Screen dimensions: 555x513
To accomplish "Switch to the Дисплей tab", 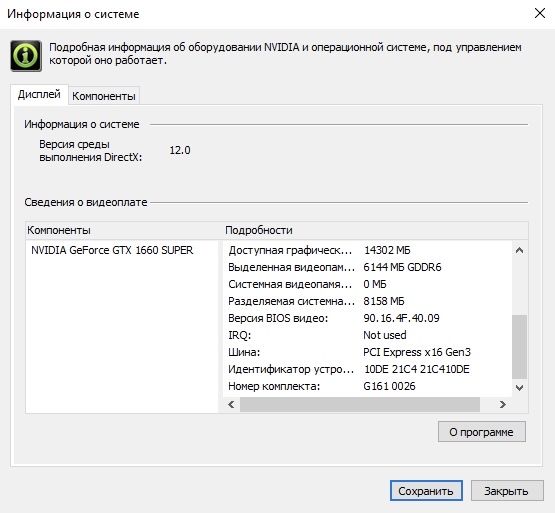I will pyautogui.click(x=39, y=95).
